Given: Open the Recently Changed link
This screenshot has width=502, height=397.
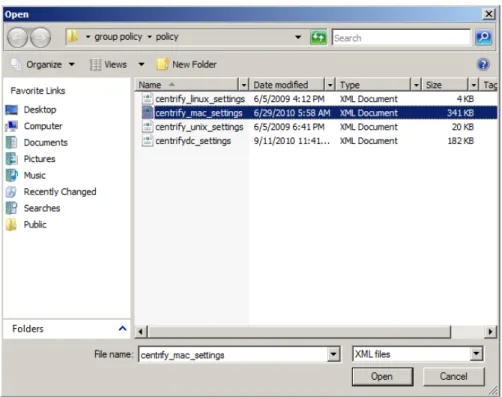Looking at the screenshot, I should [x=60, y=192].
